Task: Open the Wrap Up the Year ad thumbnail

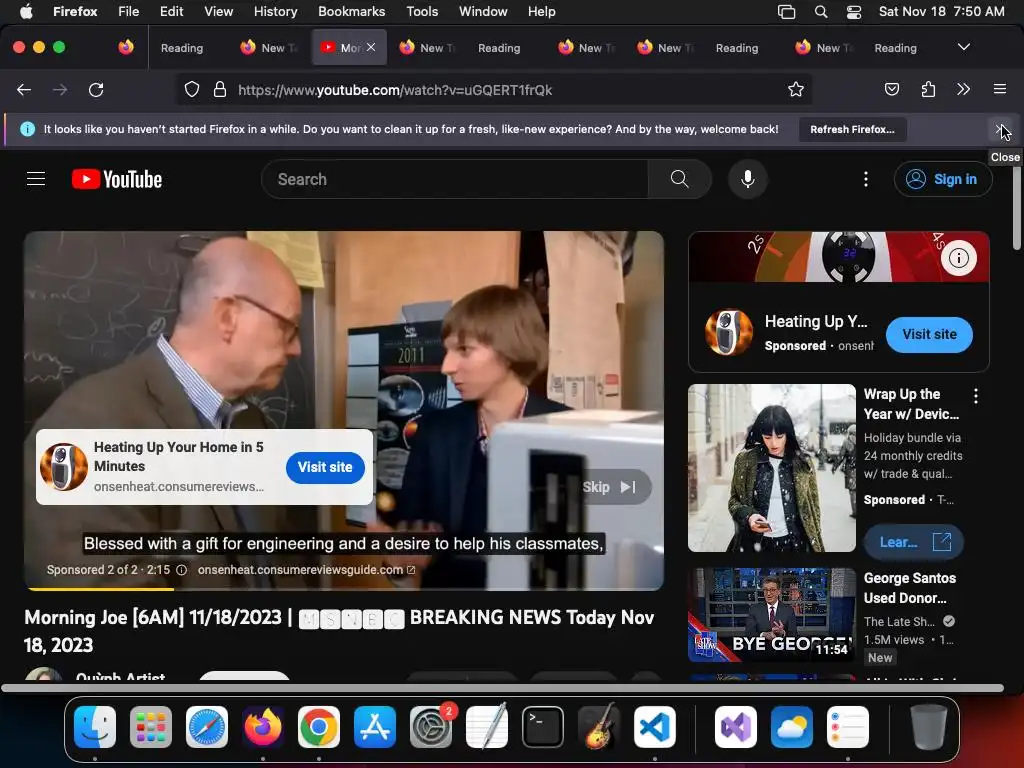Action: (x=771, y=468)
